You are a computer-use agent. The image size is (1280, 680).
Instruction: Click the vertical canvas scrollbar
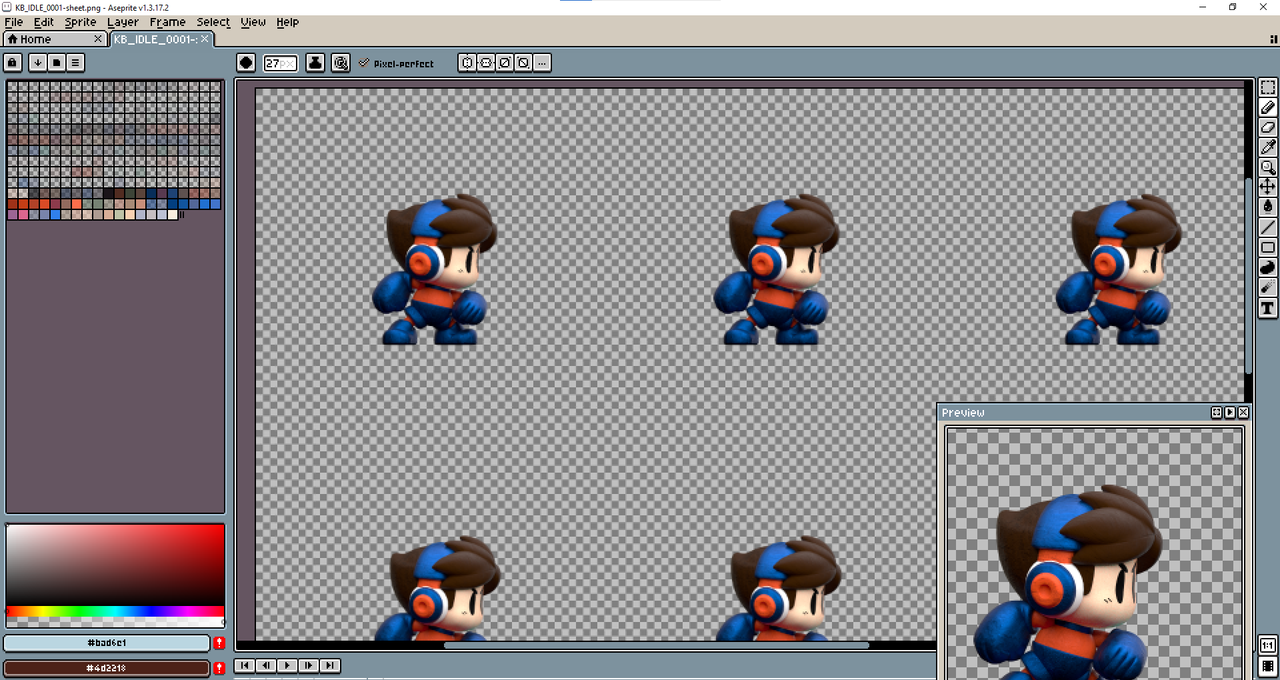pyautogui.click(x=1249, y=276)
